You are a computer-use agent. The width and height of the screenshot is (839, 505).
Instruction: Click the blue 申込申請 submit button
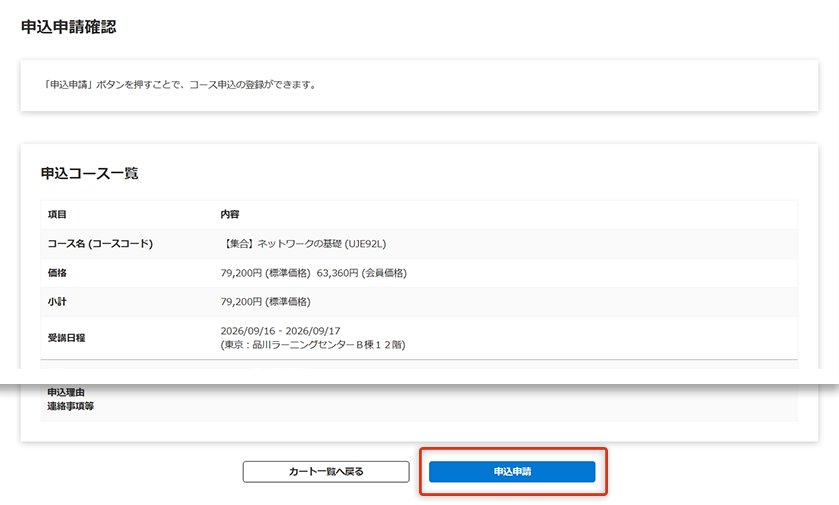[x=512, y=472]
